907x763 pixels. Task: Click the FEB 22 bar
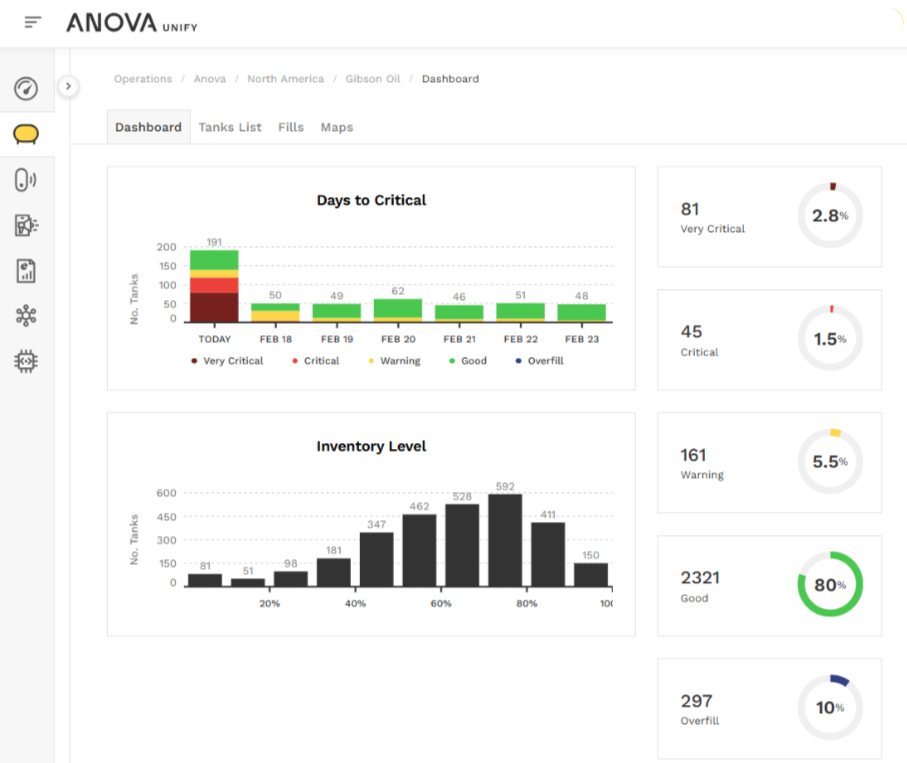tap(521, 312)
